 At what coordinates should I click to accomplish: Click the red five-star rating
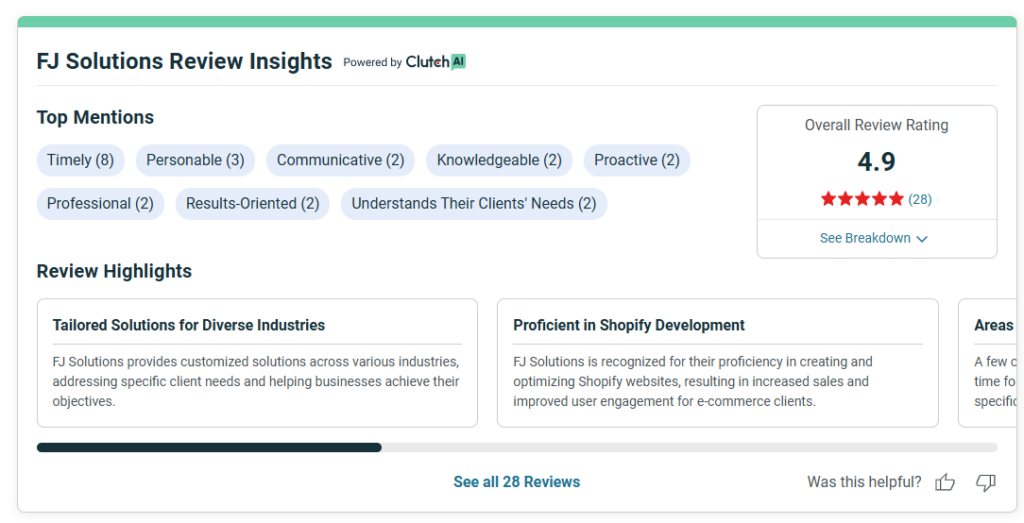click(862, 199)
